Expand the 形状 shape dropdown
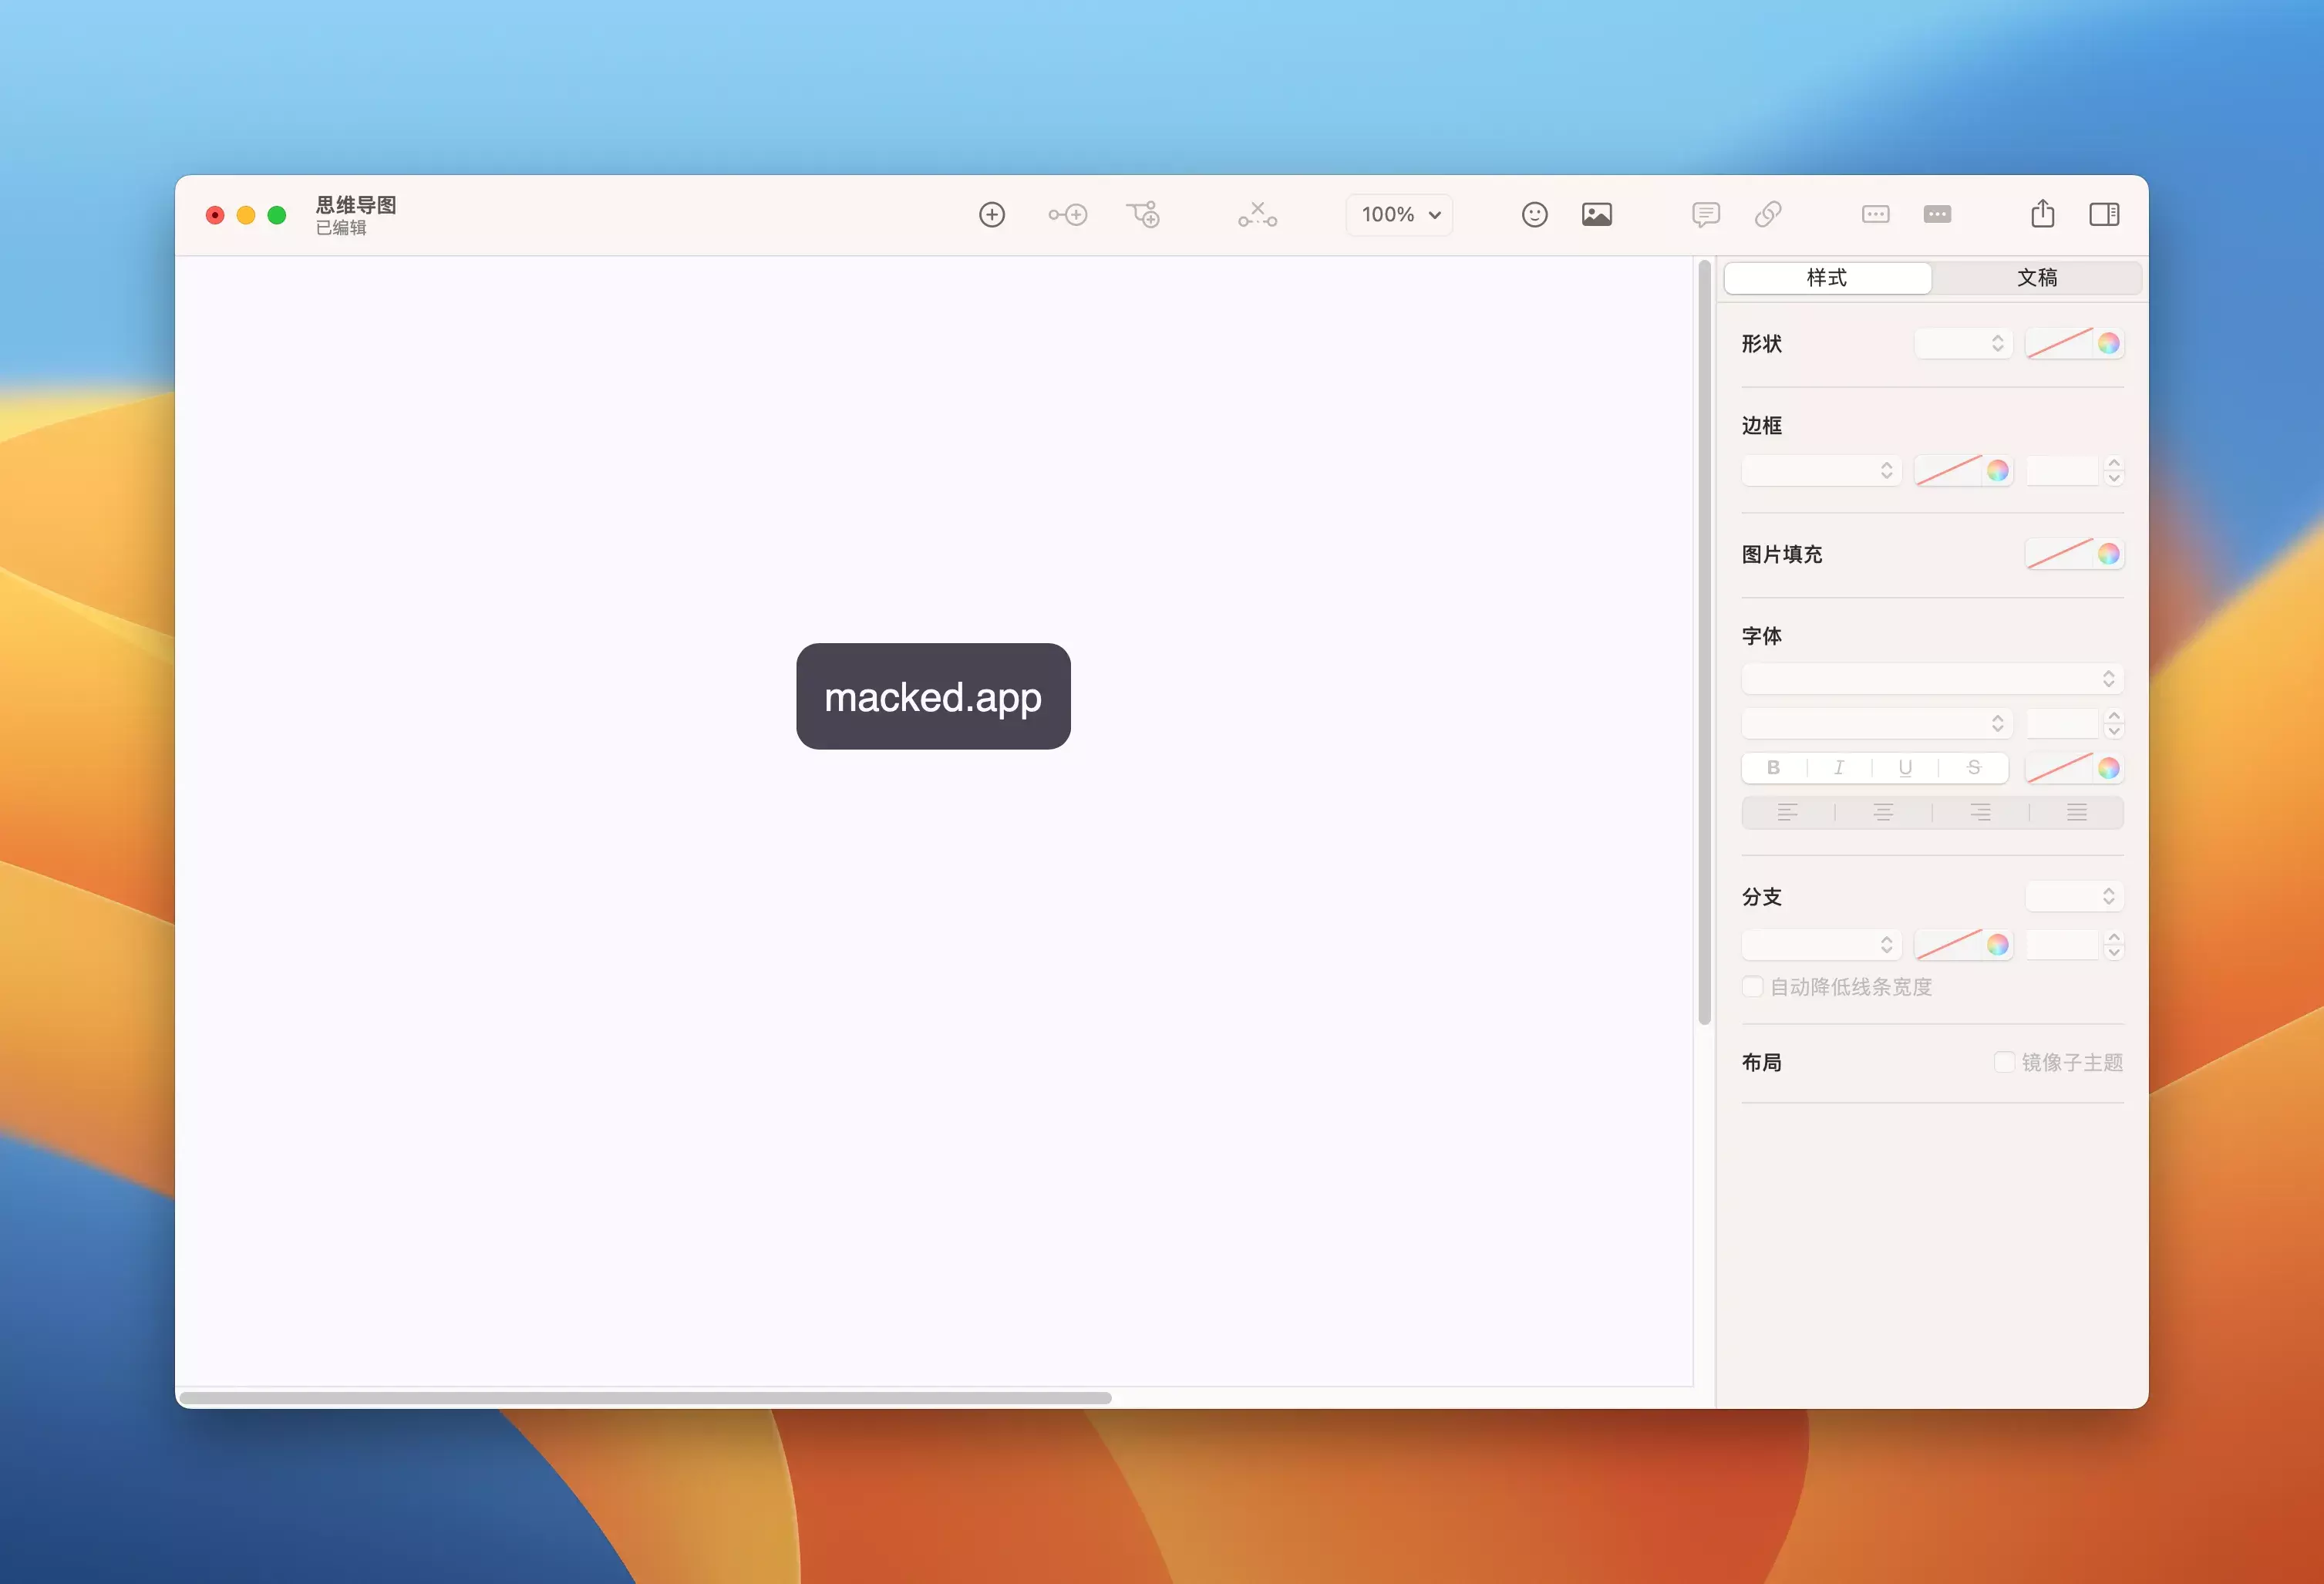 click(x=1963, y=344)
